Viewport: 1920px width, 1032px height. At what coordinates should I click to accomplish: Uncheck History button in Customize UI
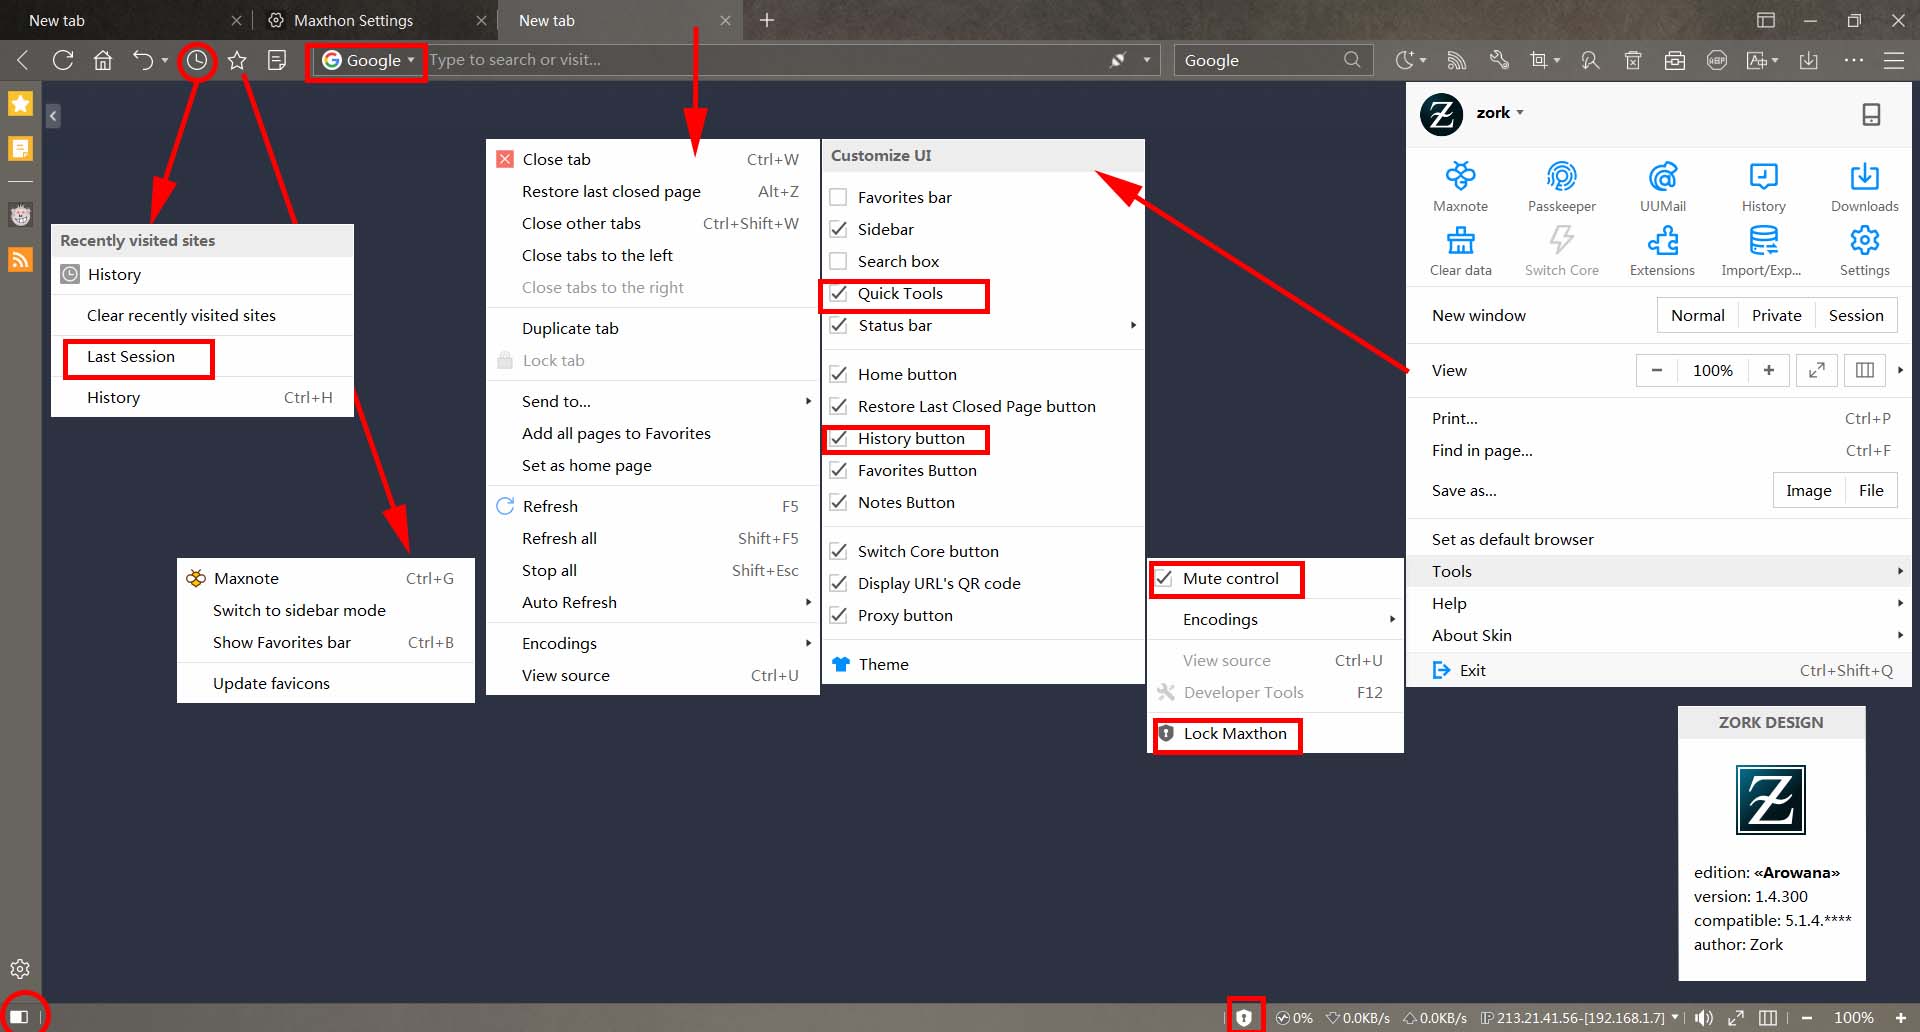(x=839, y=438)
